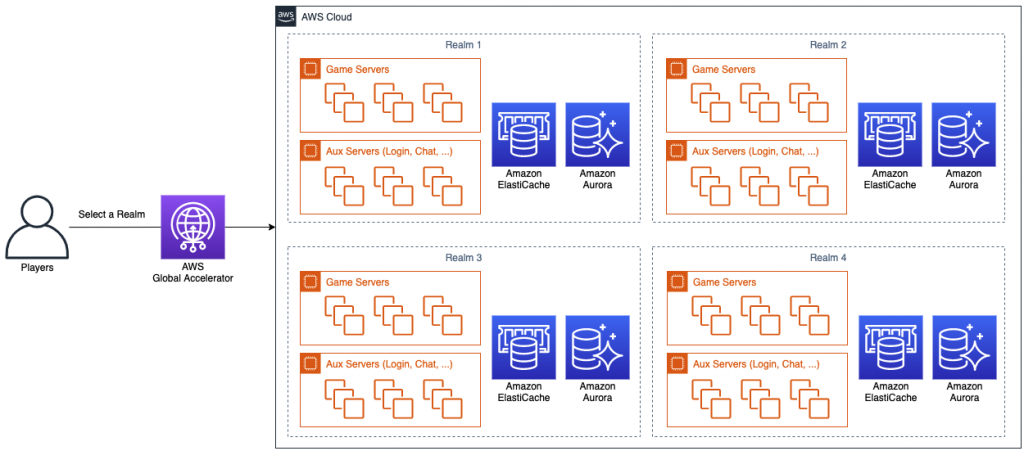Click the Aurora database icon in Realm 3
This screenshot has width=1024, height=451.
597,347
